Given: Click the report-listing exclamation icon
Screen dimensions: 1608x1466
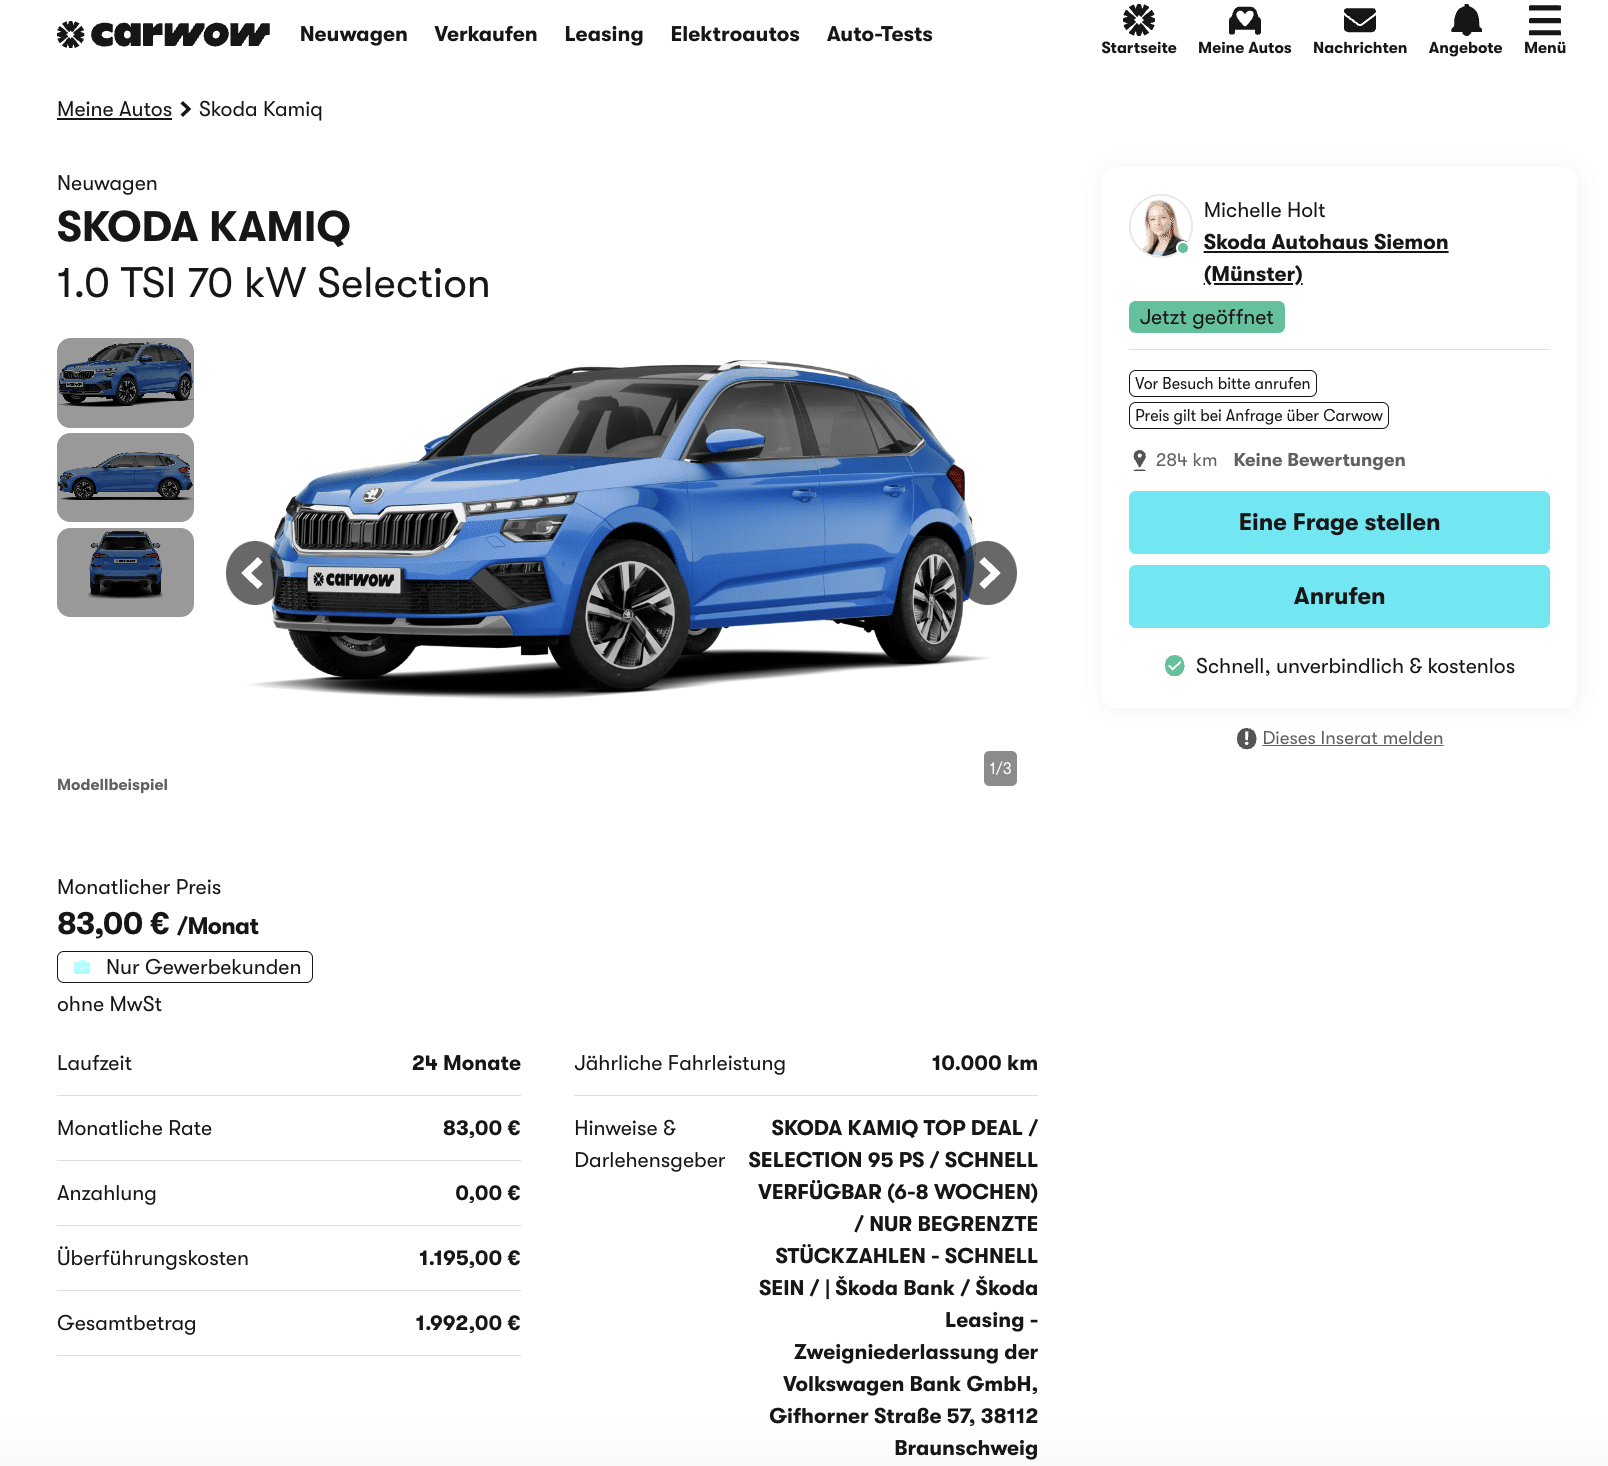Looking at the screenshot, I should 1246,739.
